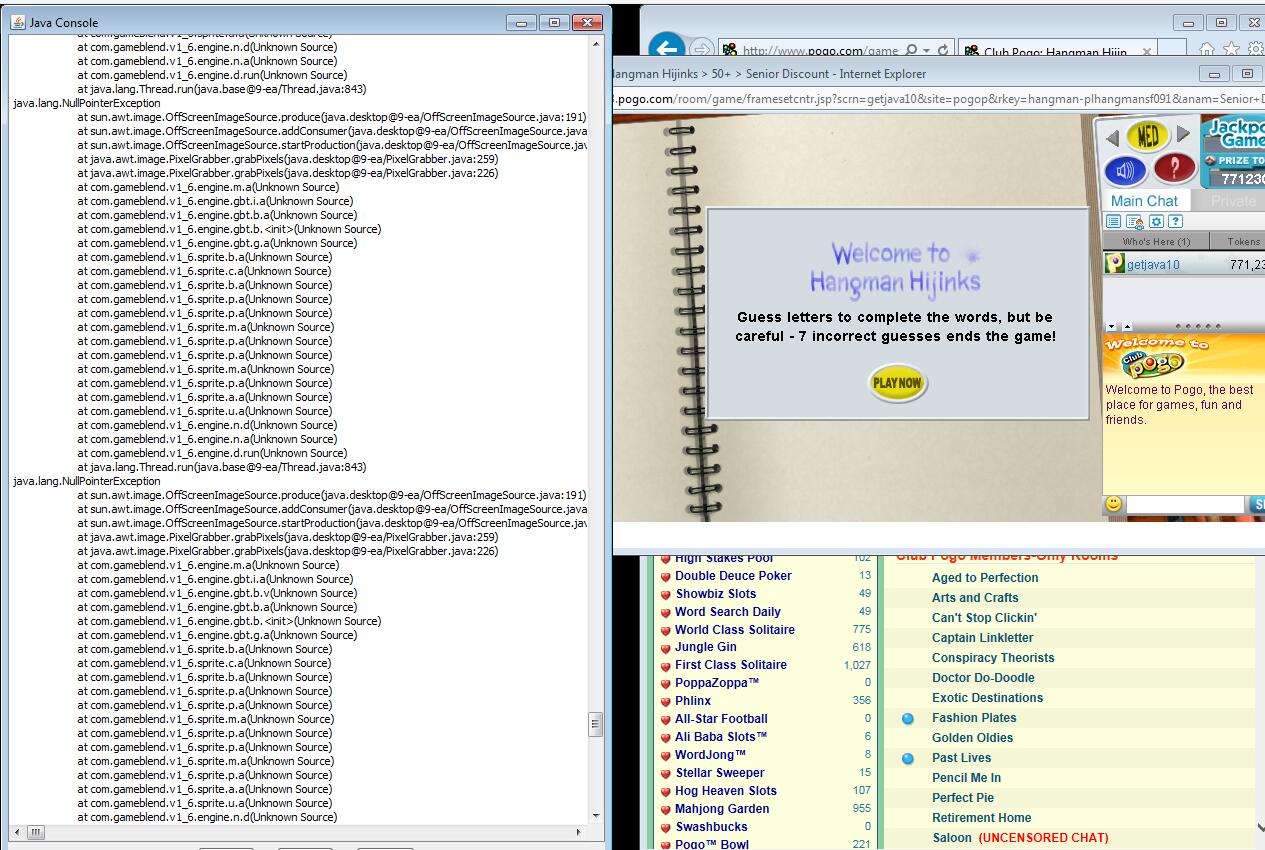Open the smiley emoticon picker
Screen dimensions: 1265x850
pos(1114,505)
